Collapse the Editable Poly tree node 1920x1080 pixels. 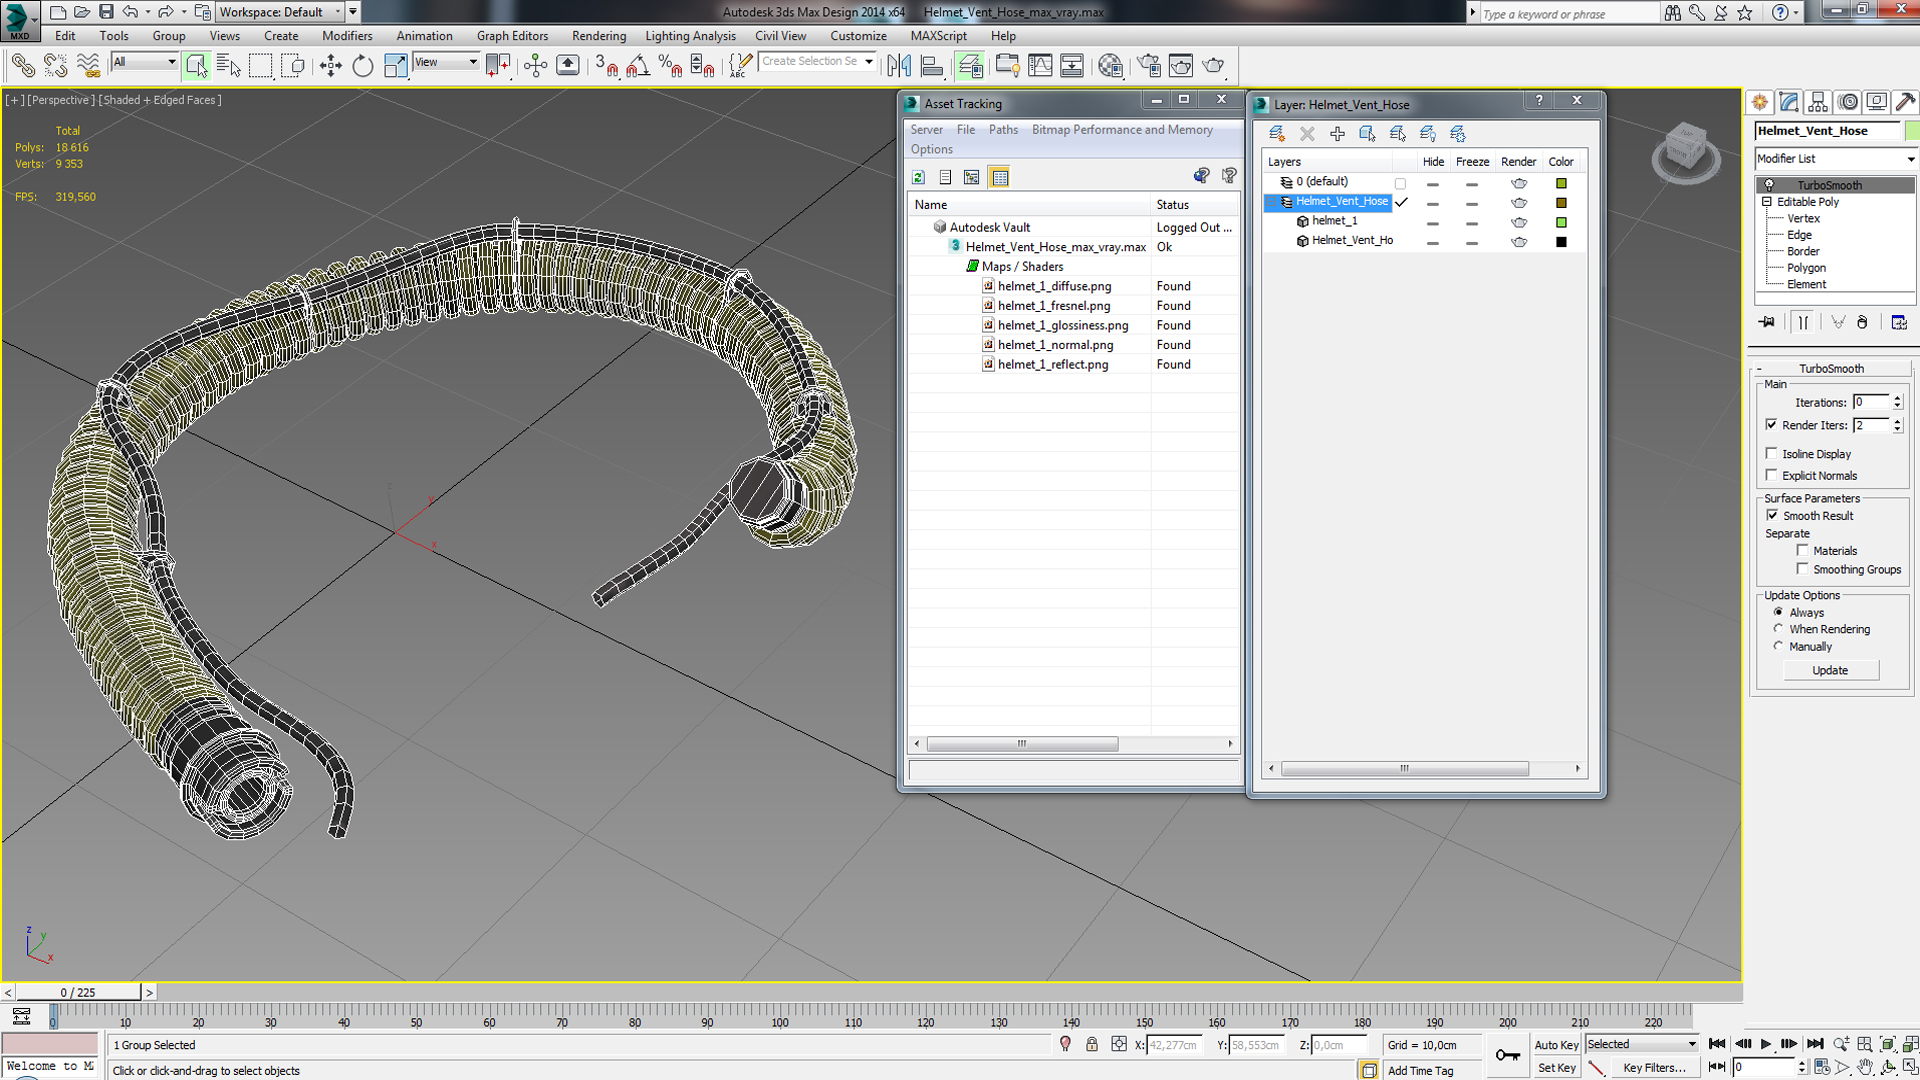[x=1767, y=202]
